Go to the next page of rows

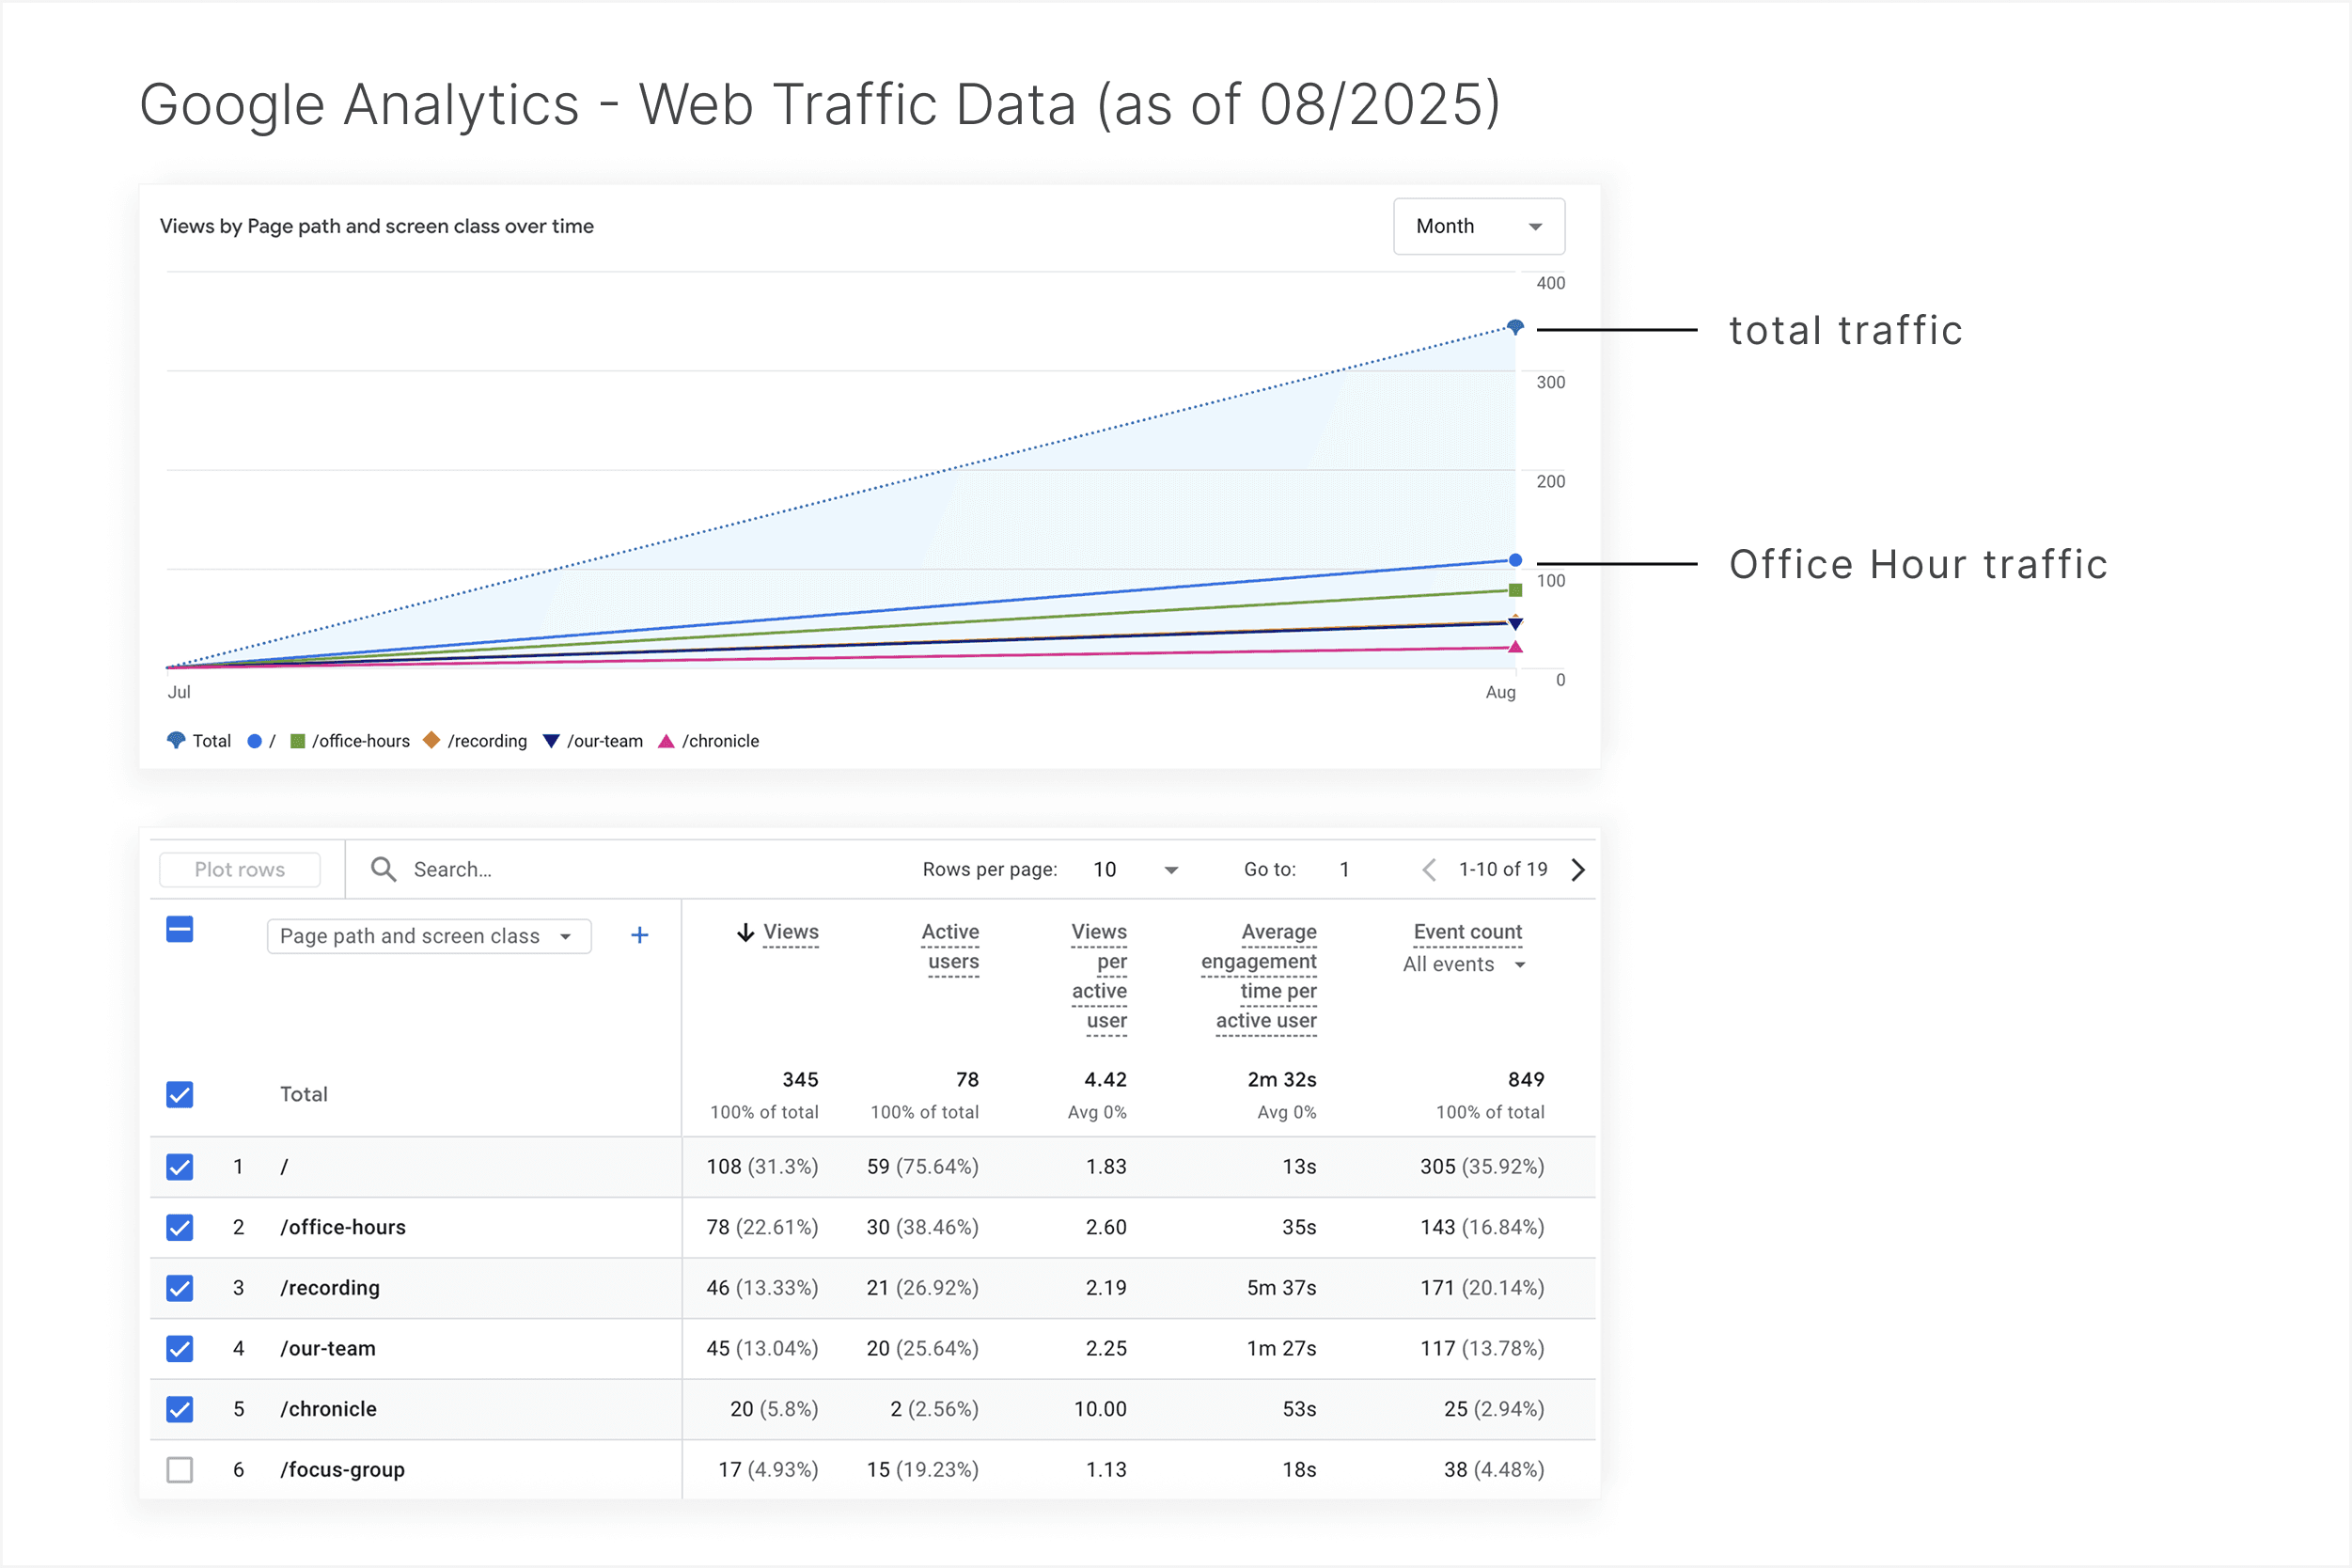(x=1578, y=869)
